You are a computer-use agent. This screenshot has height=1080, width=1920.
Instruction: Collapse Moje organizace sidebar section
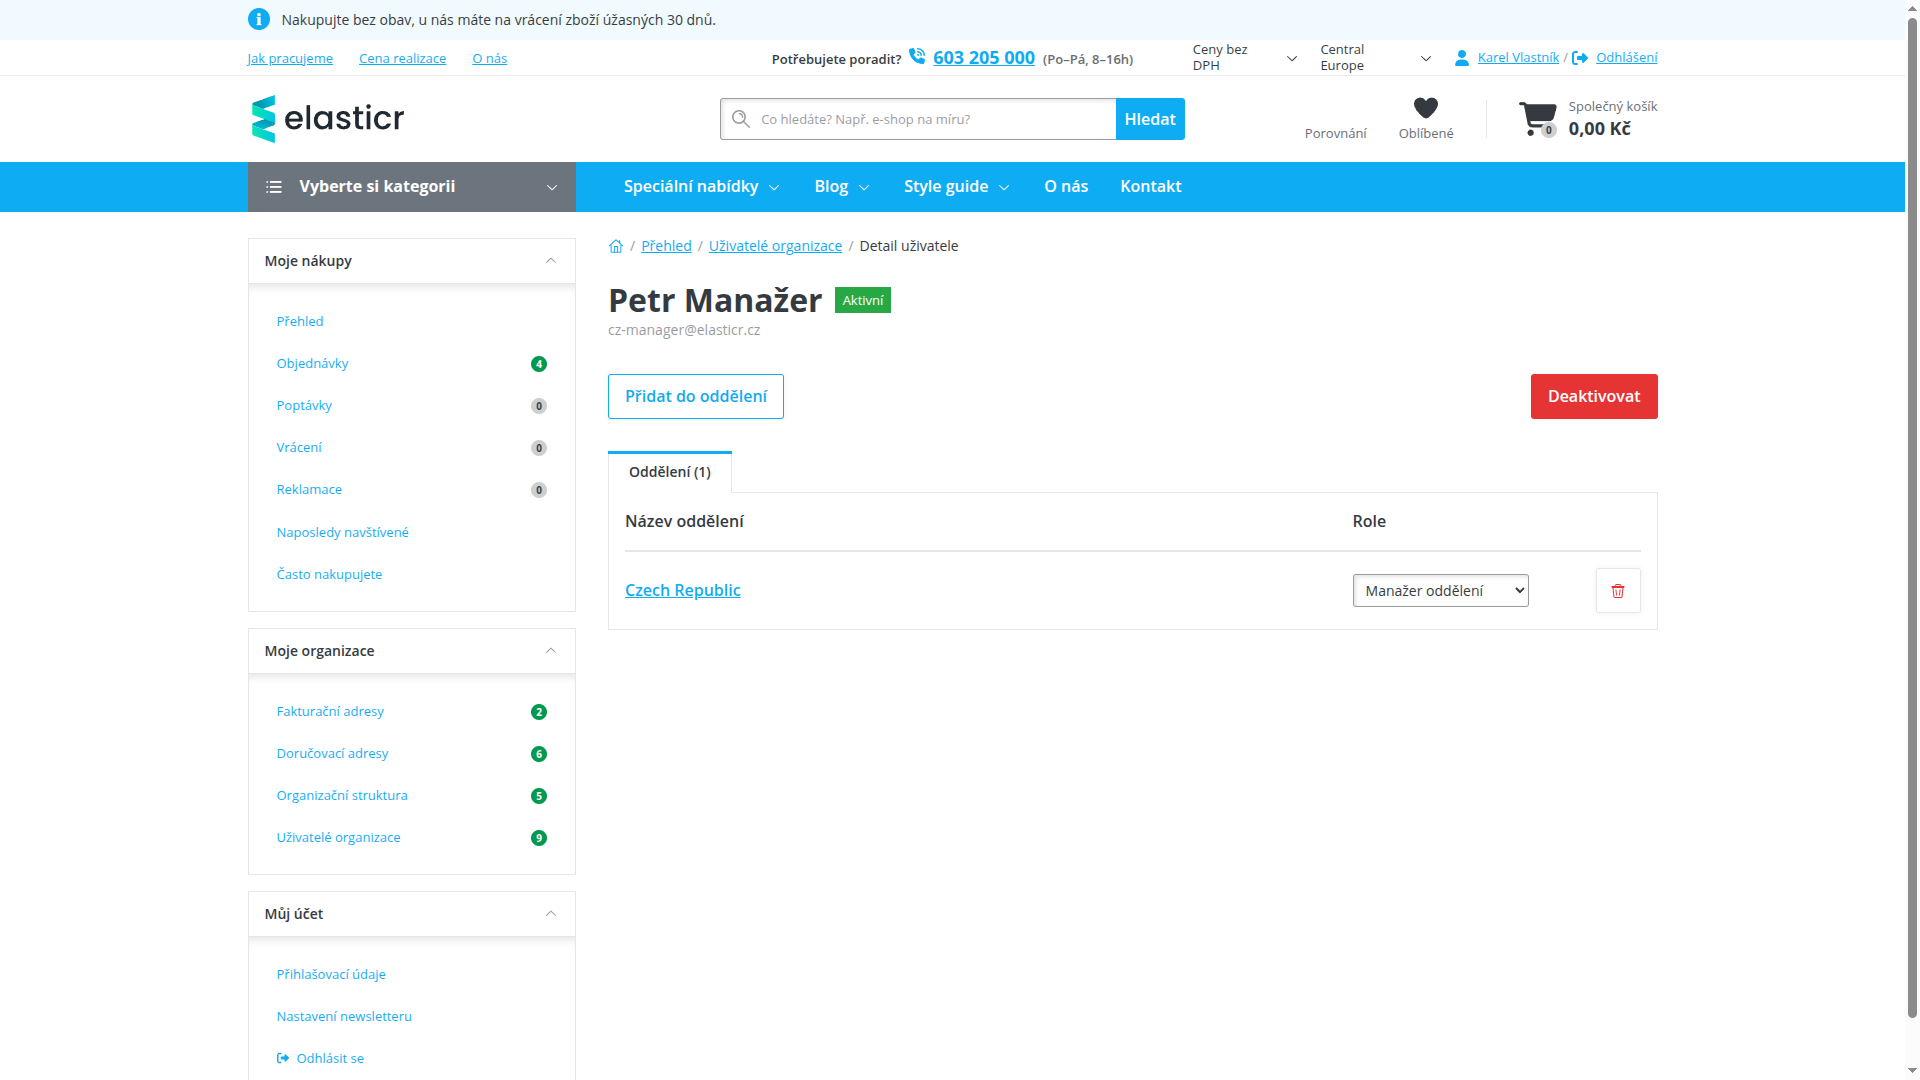click(412, 651)
